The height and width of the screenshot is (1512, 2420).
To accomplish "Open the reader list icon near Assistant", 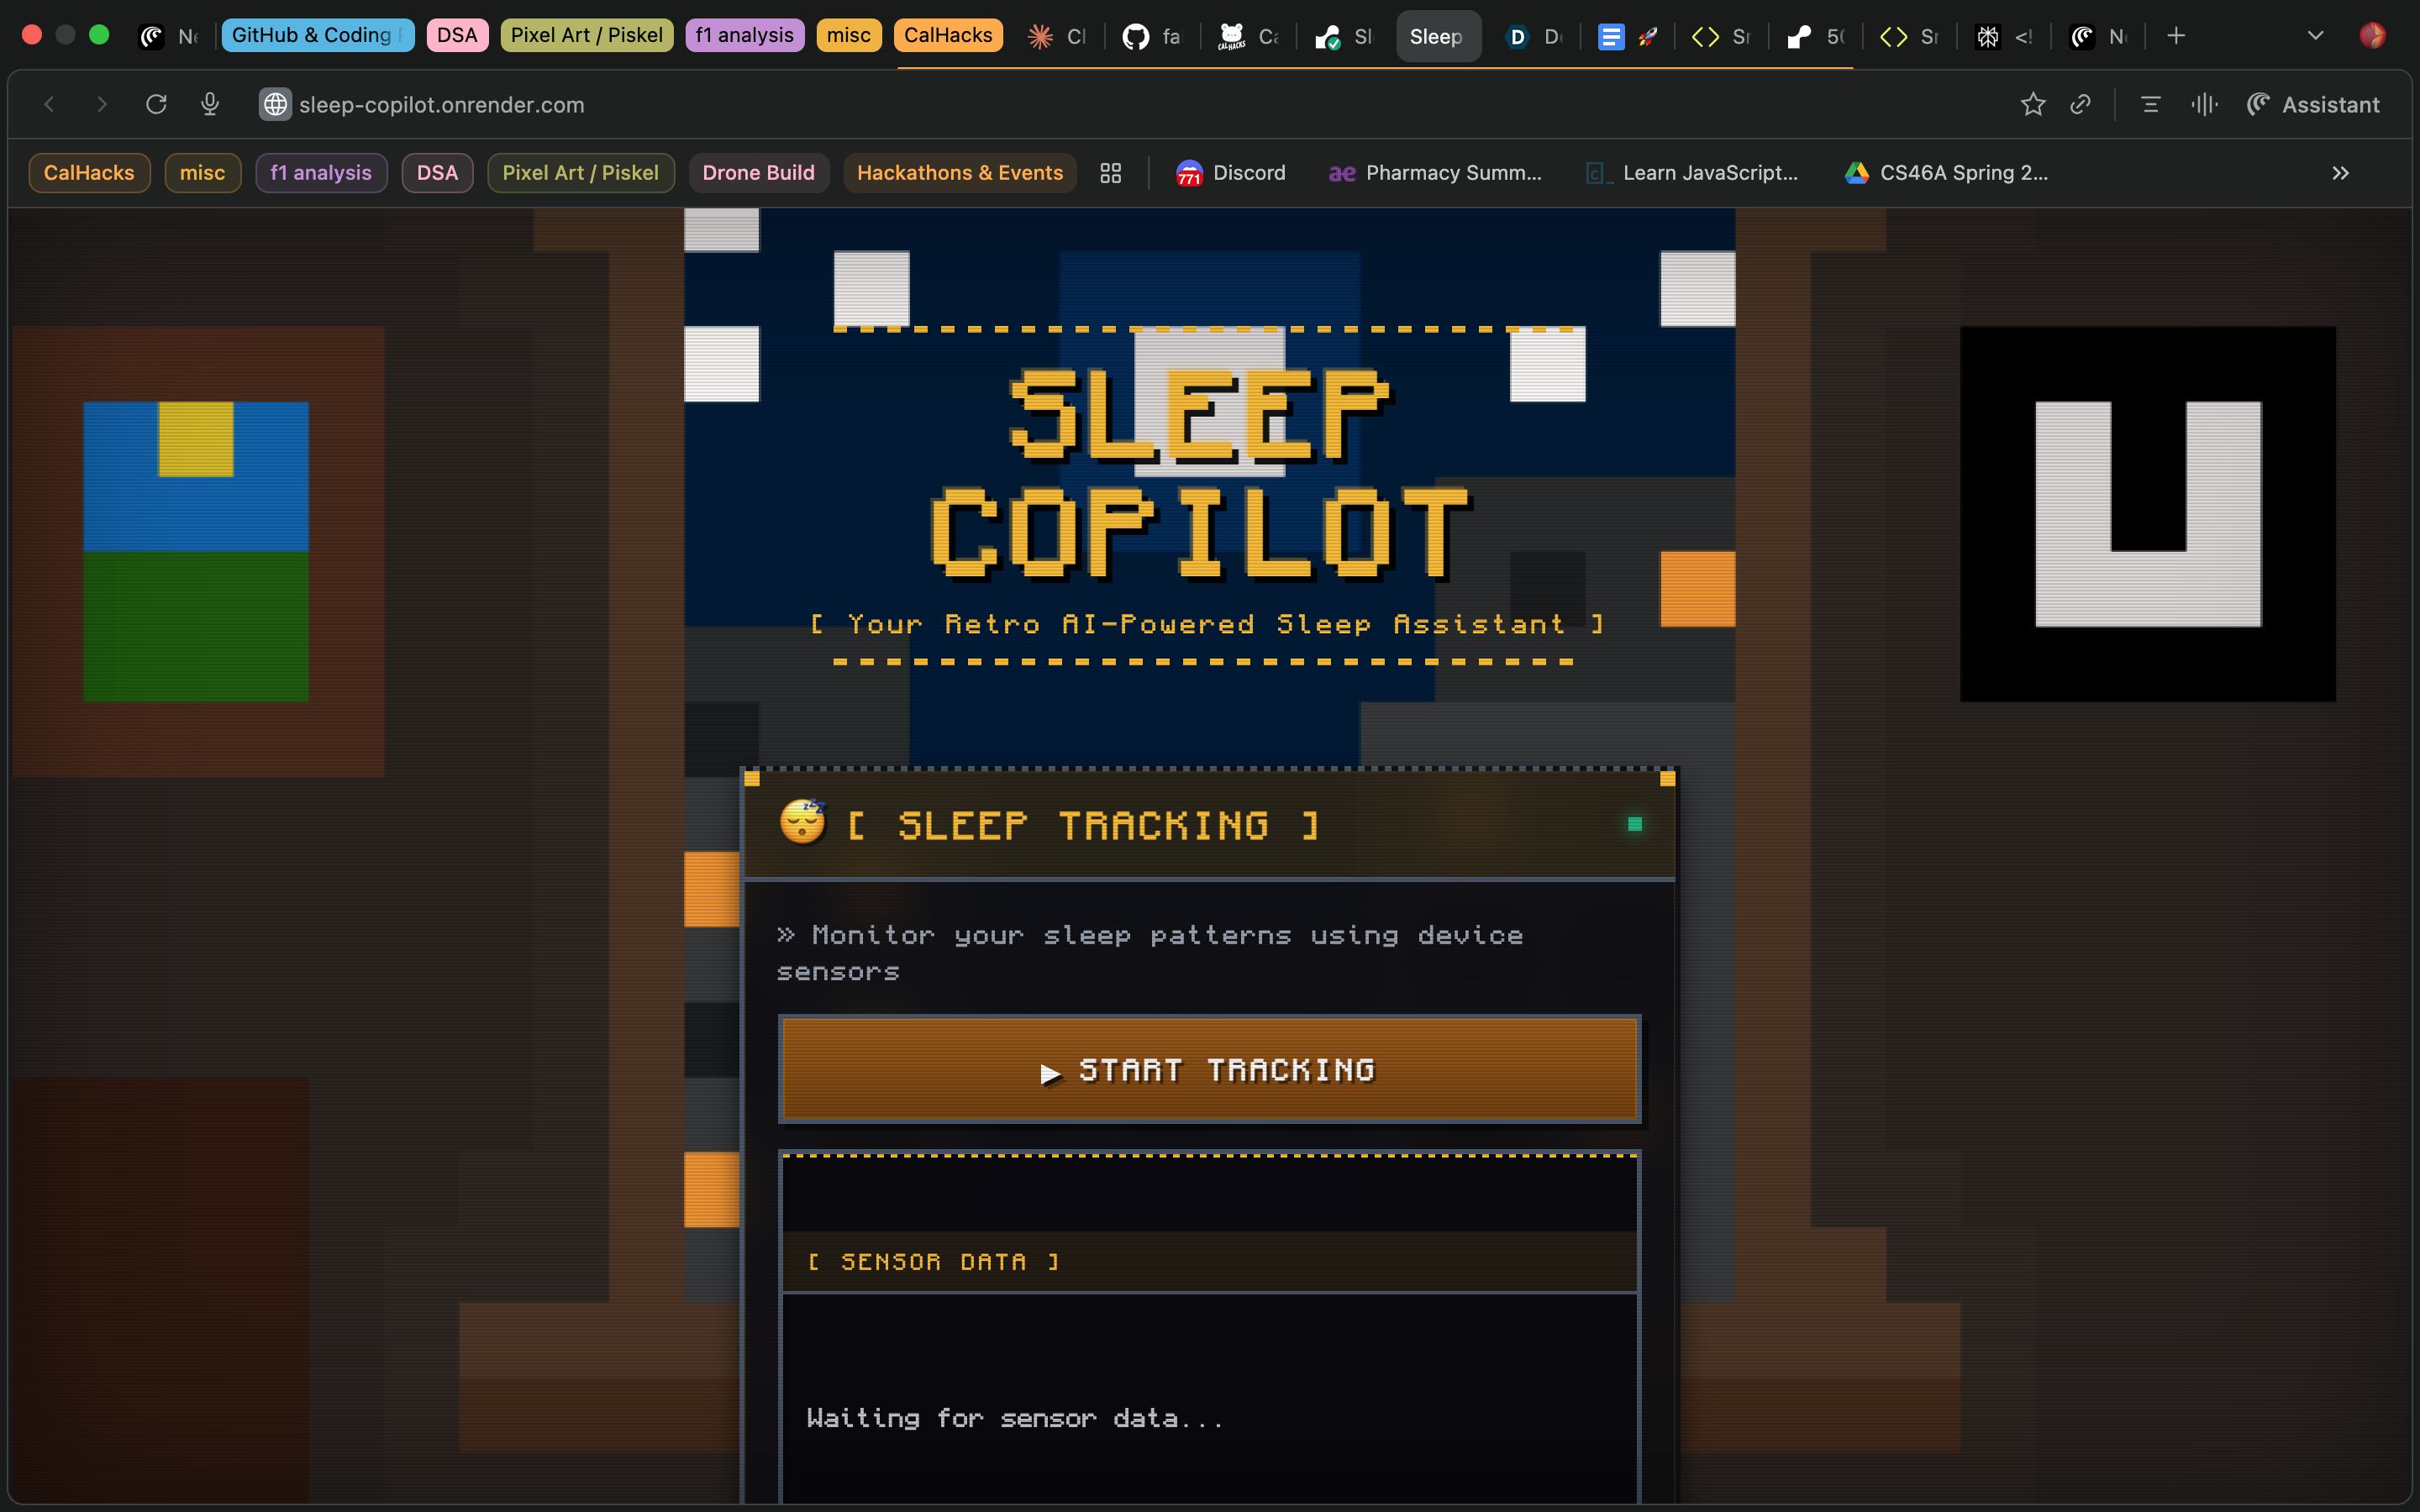I will pyautogui.click(x=2151, y=104).
